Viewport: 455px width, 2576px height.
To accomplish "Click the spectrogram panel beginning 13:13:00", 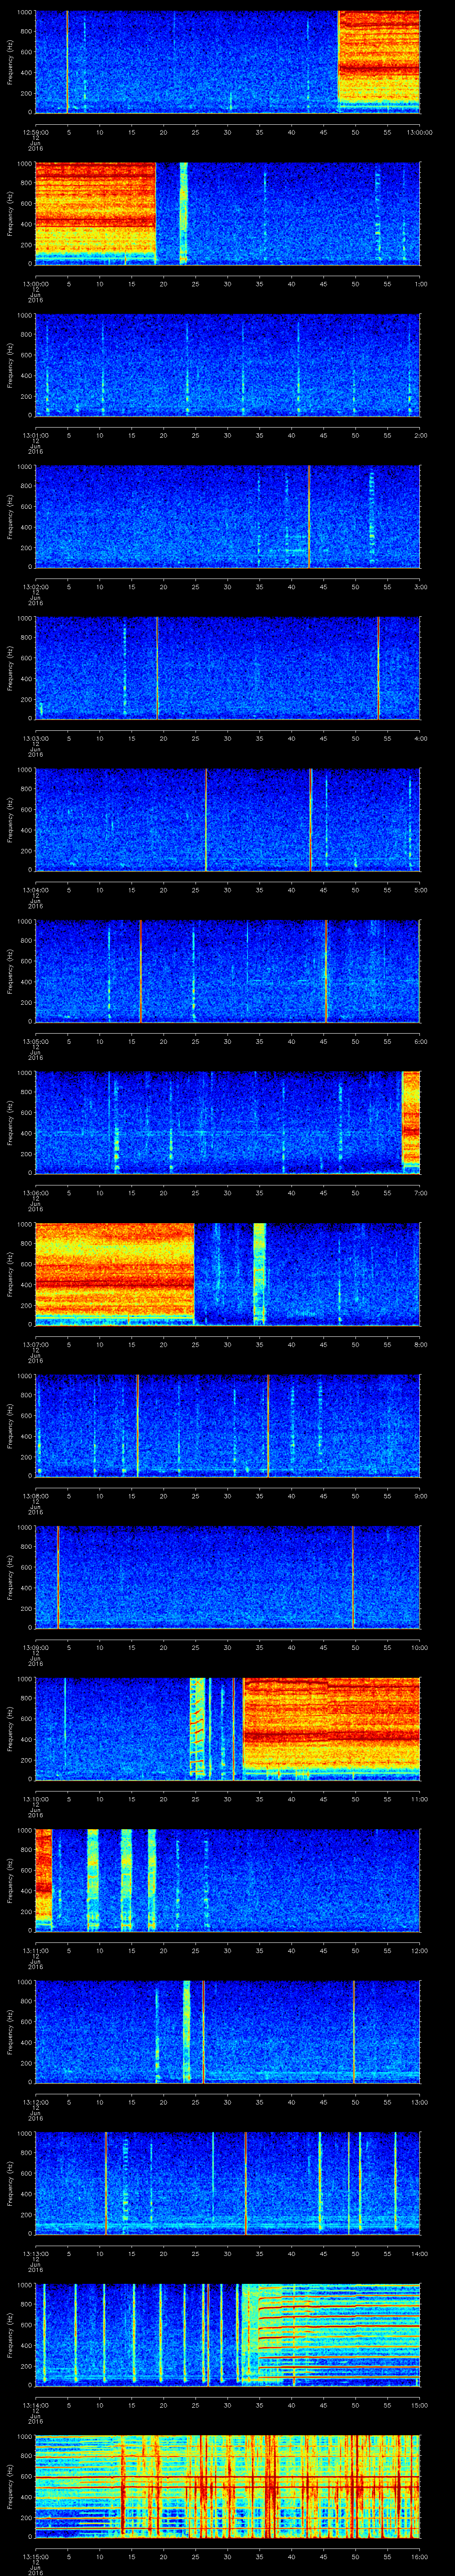I will (x=227, y=2182).
